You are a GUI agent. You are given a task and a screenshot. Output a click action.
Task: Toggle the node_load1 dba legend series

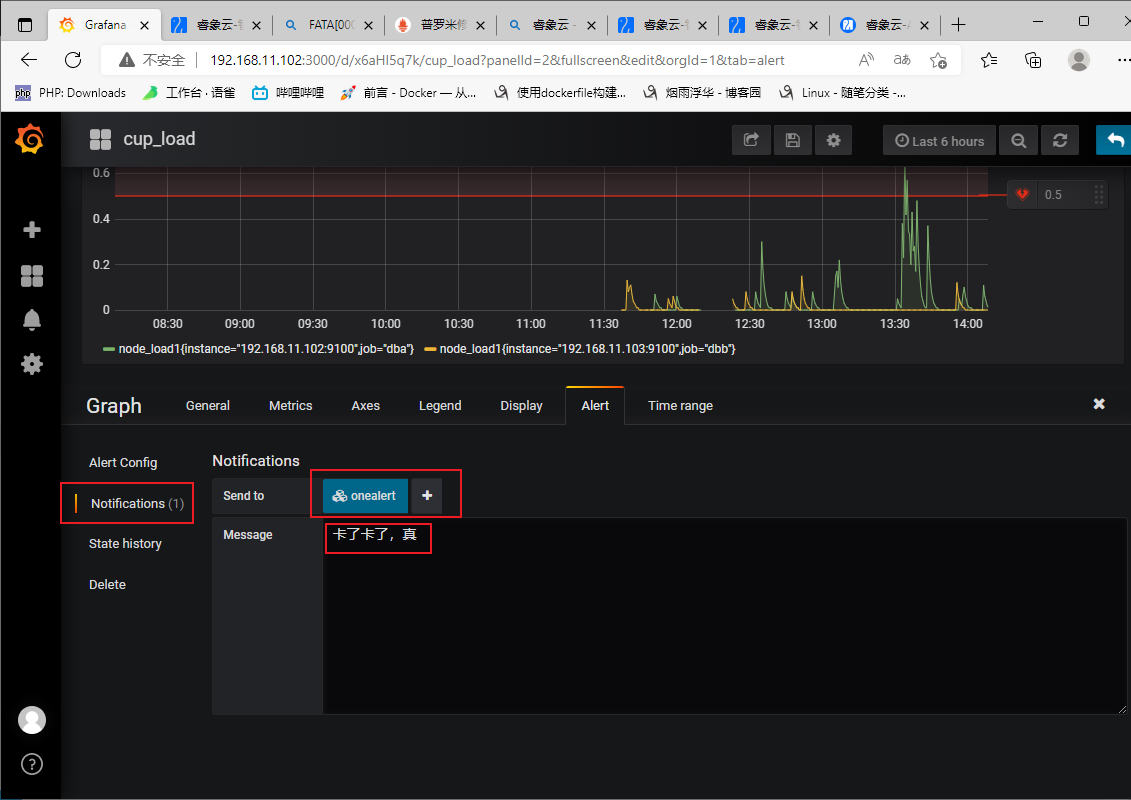coord(259,349)
